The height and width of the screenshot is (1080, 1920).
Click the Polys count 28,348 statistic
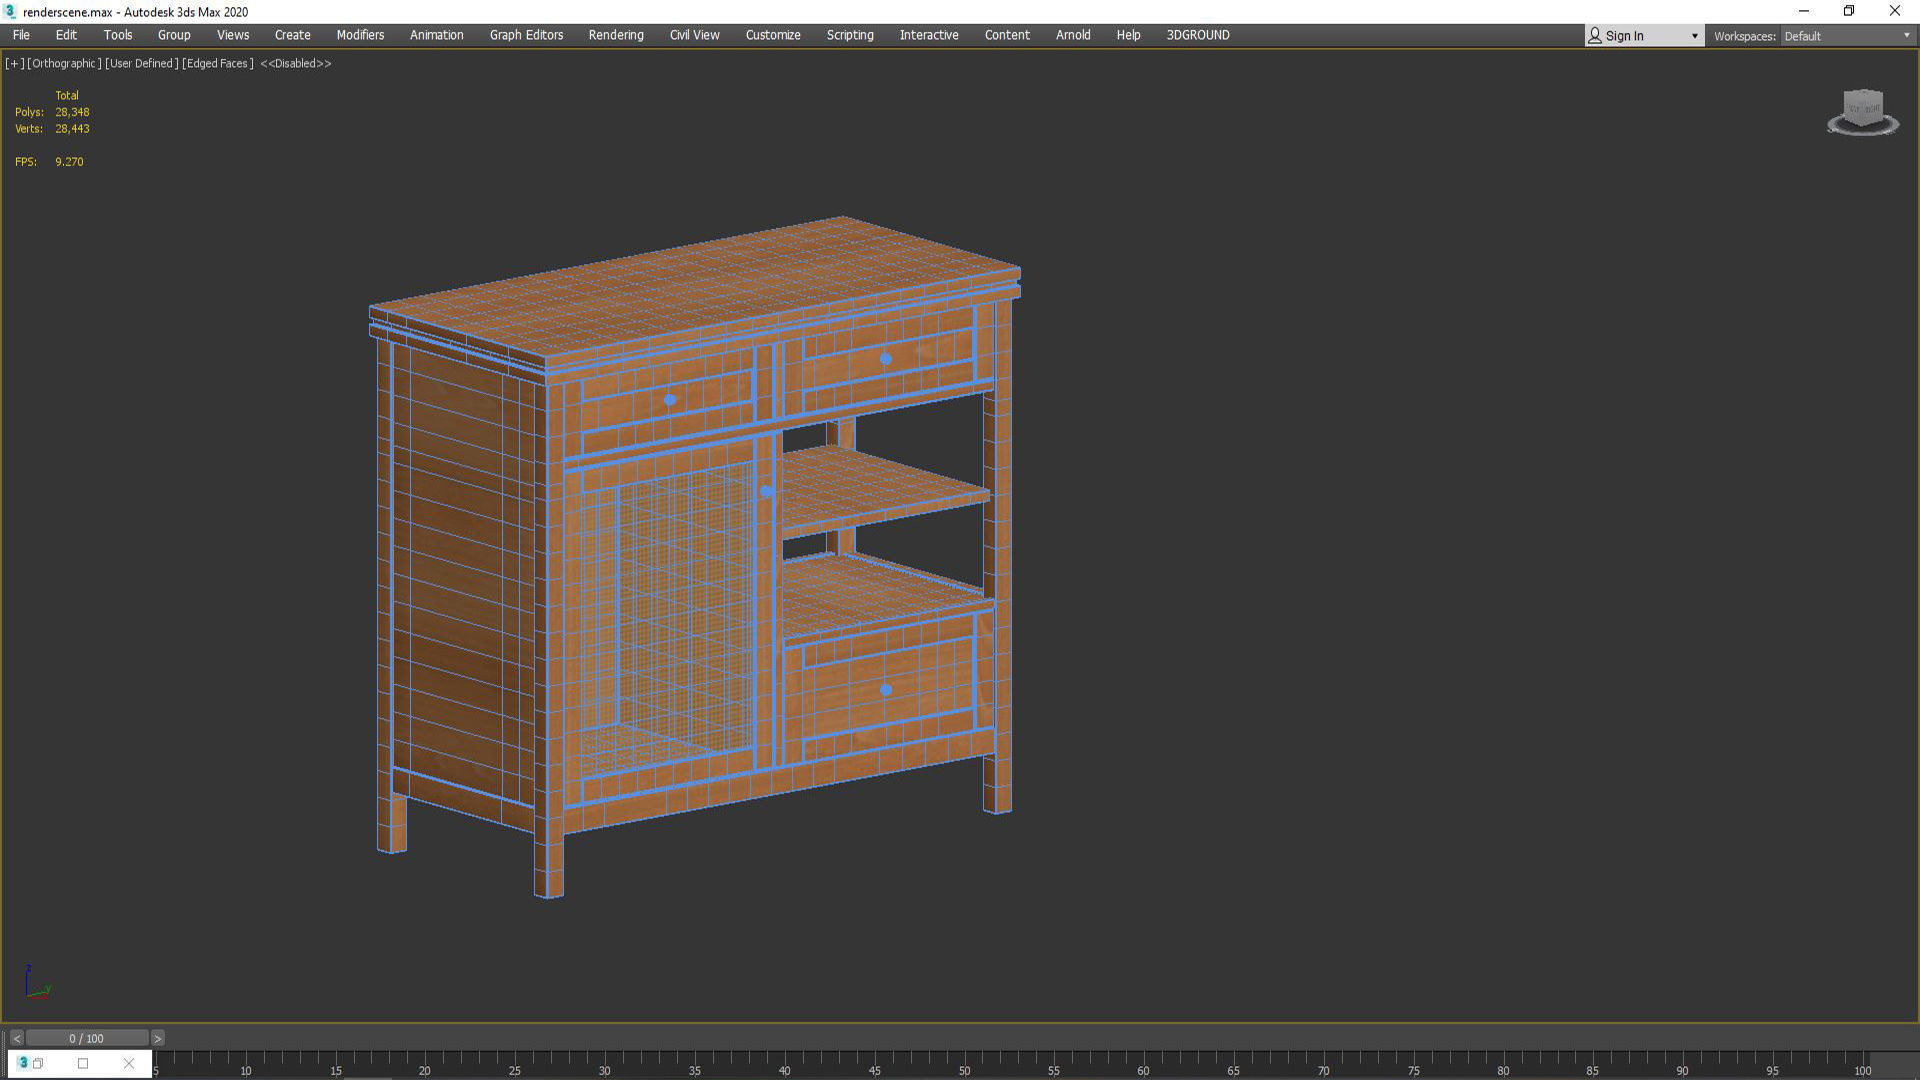tap(72, 112)
